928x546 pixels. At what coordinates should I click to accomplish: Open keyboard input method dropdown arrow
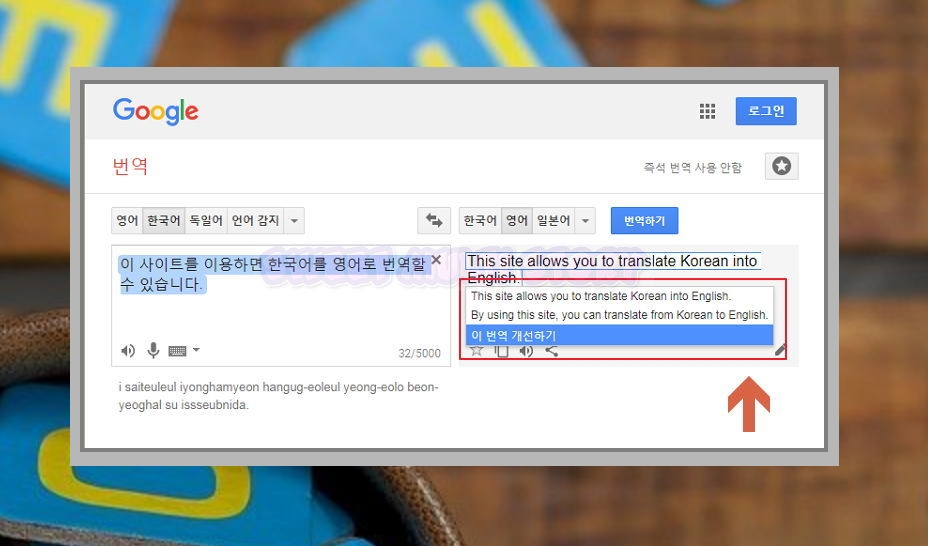tap(196, 350)
